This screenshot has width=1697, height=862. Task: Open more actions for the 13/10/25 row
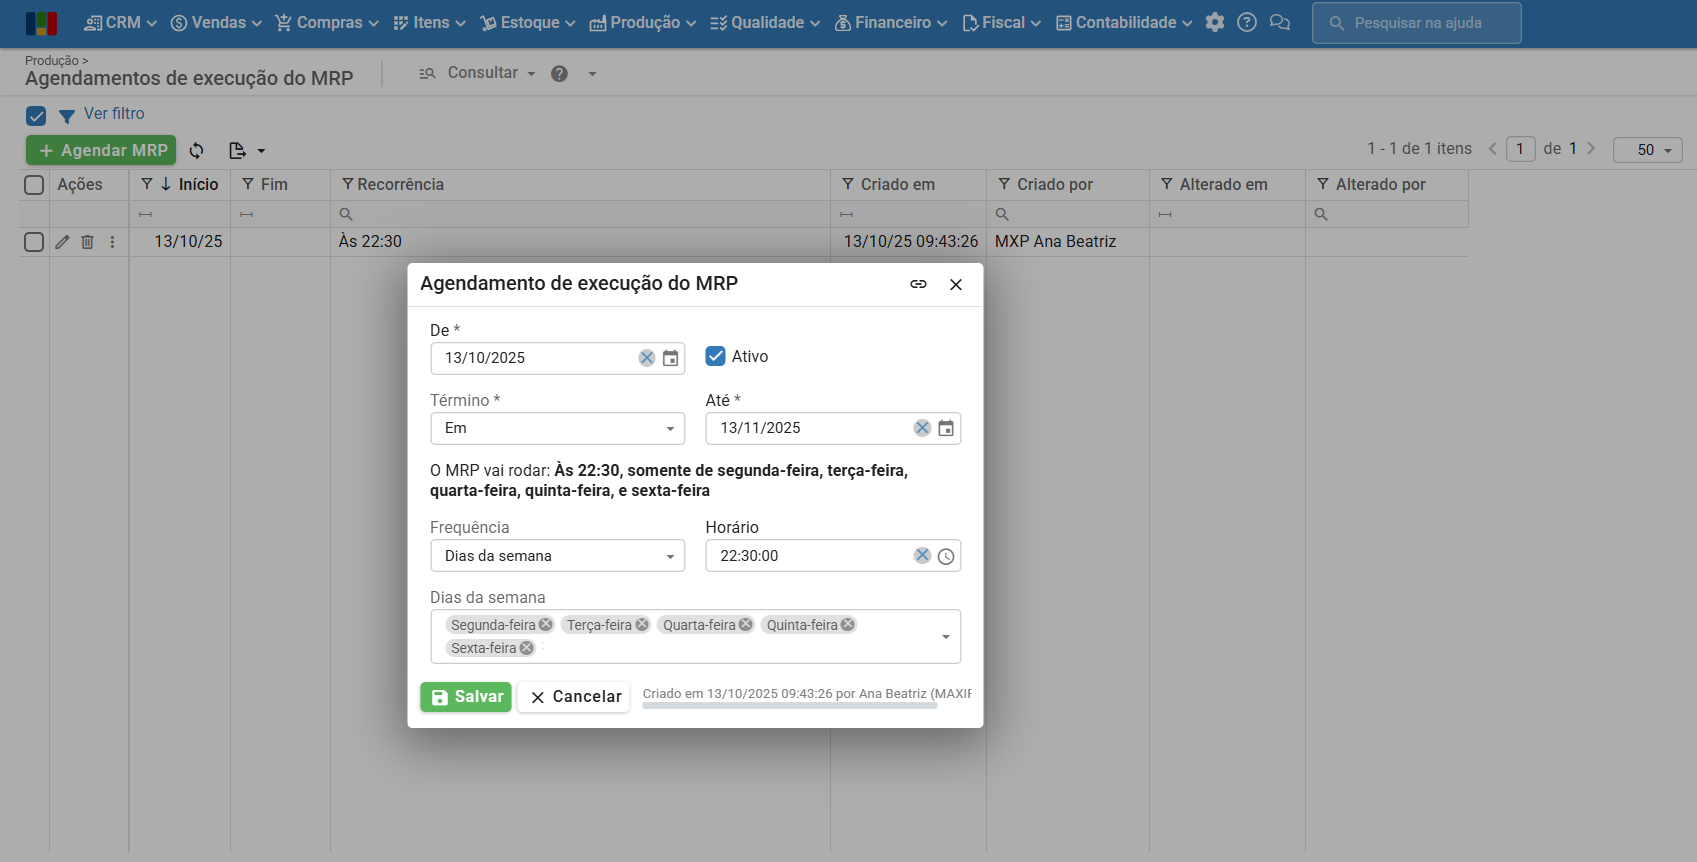click(x=112, y=242)
